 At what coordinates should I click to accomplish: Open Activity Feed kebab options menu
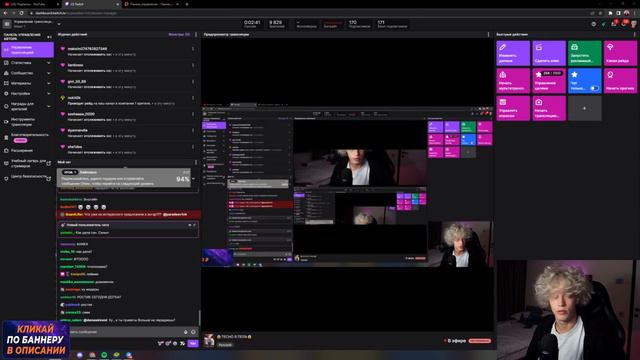pos(196,35)
